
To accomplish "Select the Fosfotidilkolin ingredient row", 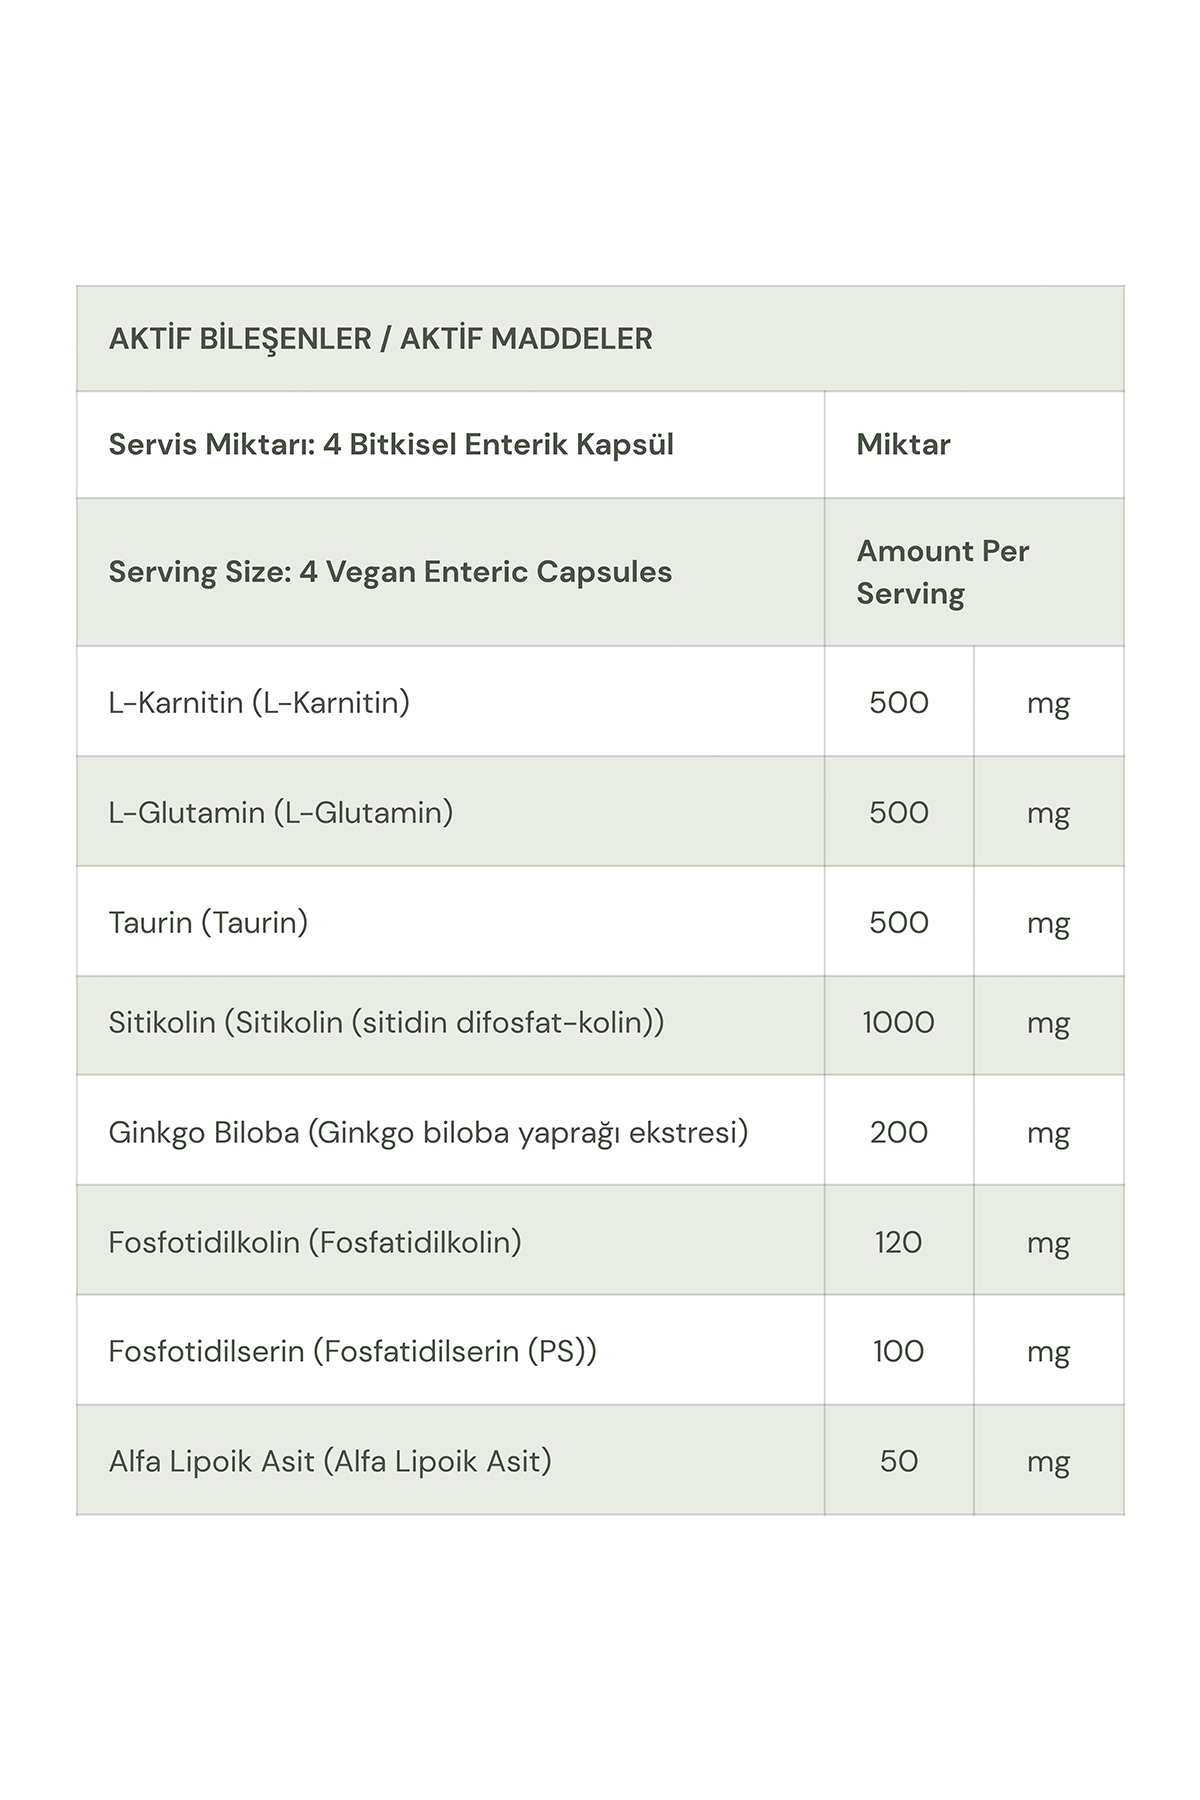I will point(315,1242).
